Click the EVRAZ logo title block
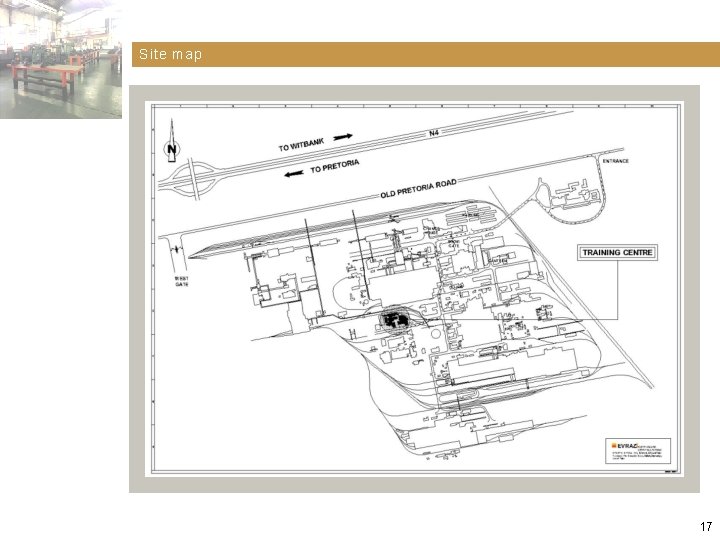720x540 pixels. (x=638, y=451)
